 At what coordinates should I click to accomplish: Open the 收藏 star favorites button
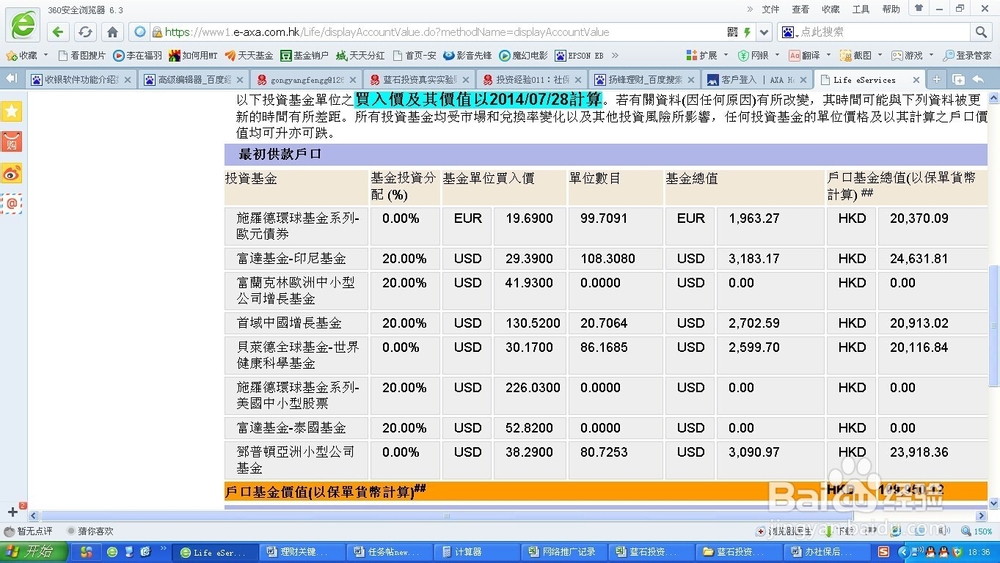tap(22, 55)
